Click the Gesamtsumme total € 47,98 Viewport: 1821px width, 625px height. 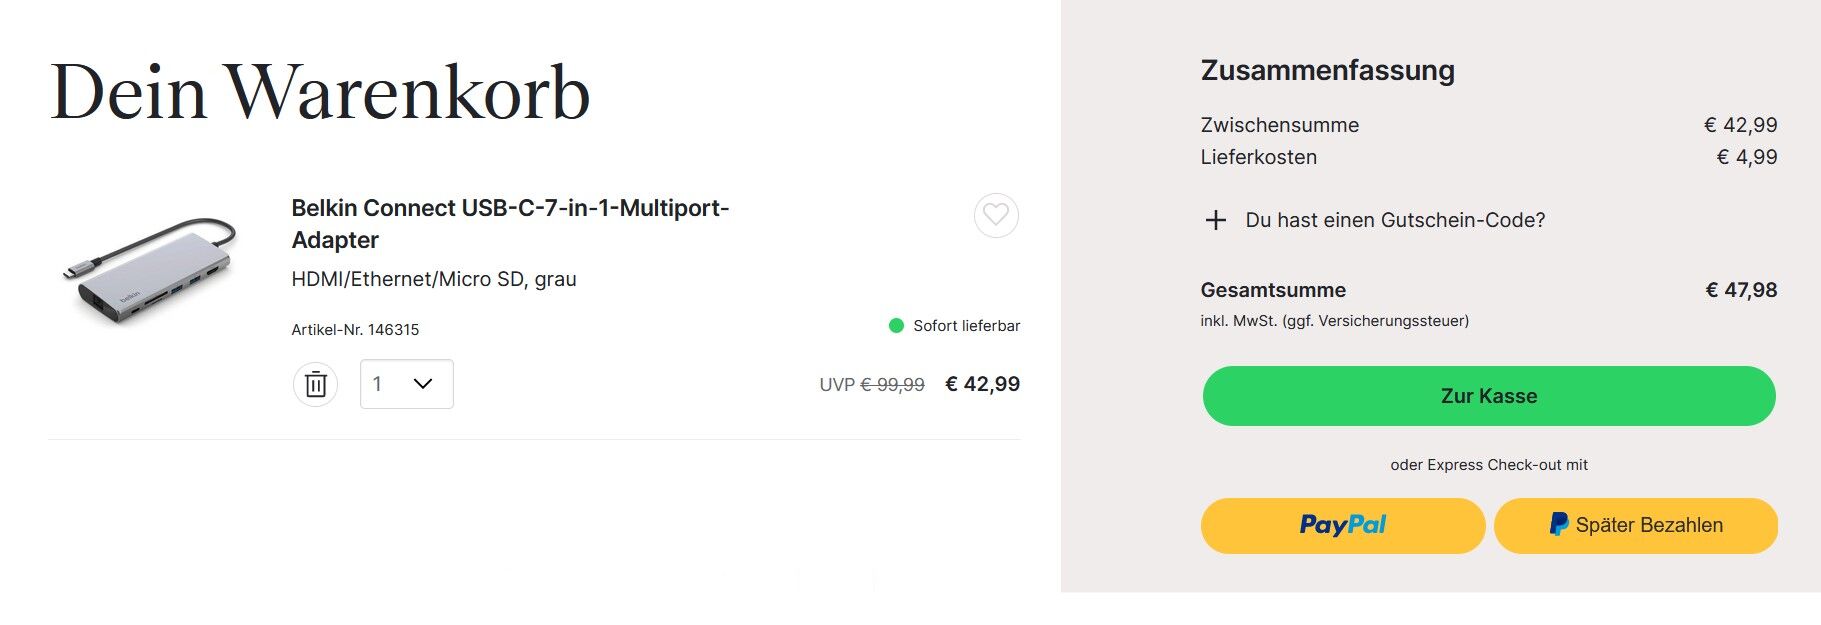pos(1741,290)
